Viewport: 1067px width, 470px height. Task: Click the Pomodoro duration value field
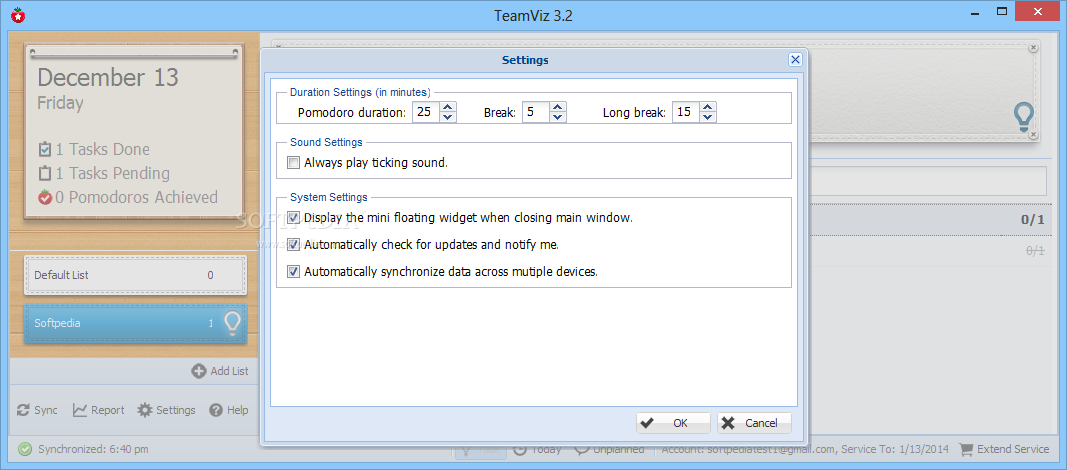click(x=426, y=112)
